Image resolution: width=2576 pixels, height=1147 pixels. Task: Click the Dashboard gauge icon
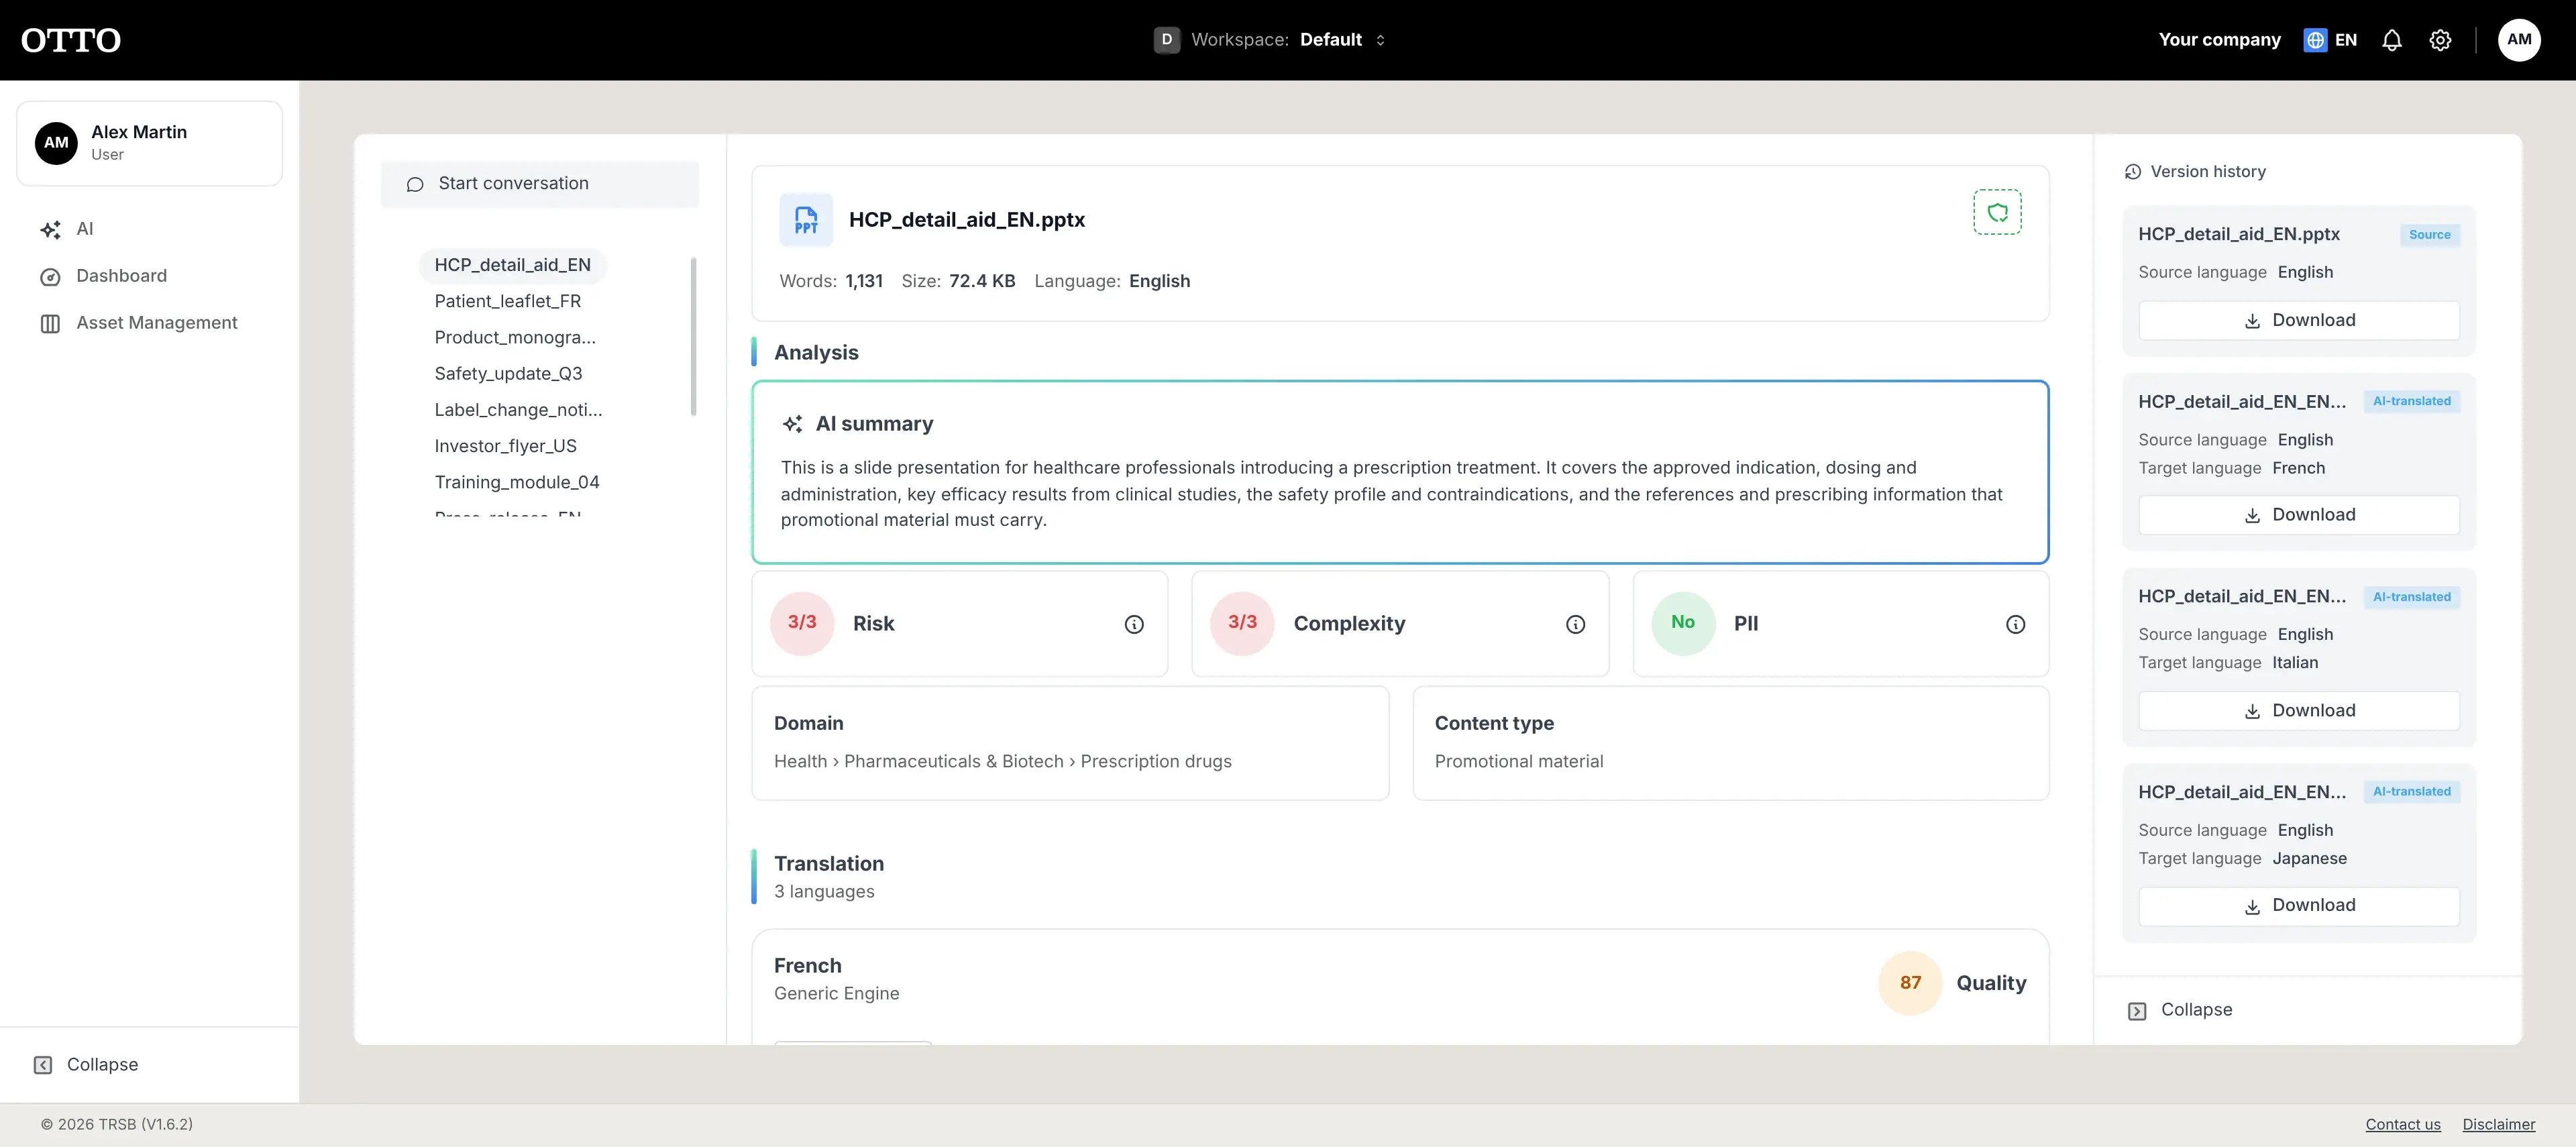50,277
